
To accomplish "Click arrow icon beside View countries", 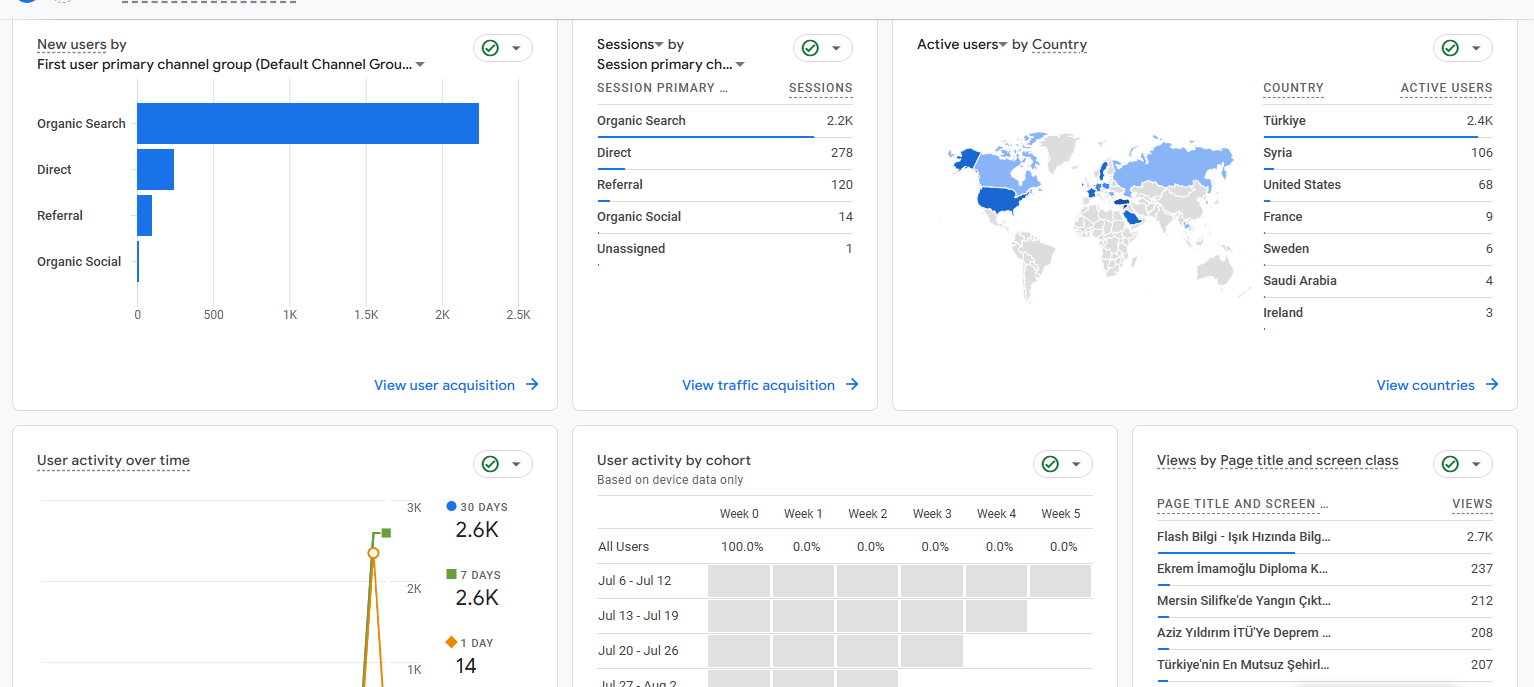I will click(1492, 385).
